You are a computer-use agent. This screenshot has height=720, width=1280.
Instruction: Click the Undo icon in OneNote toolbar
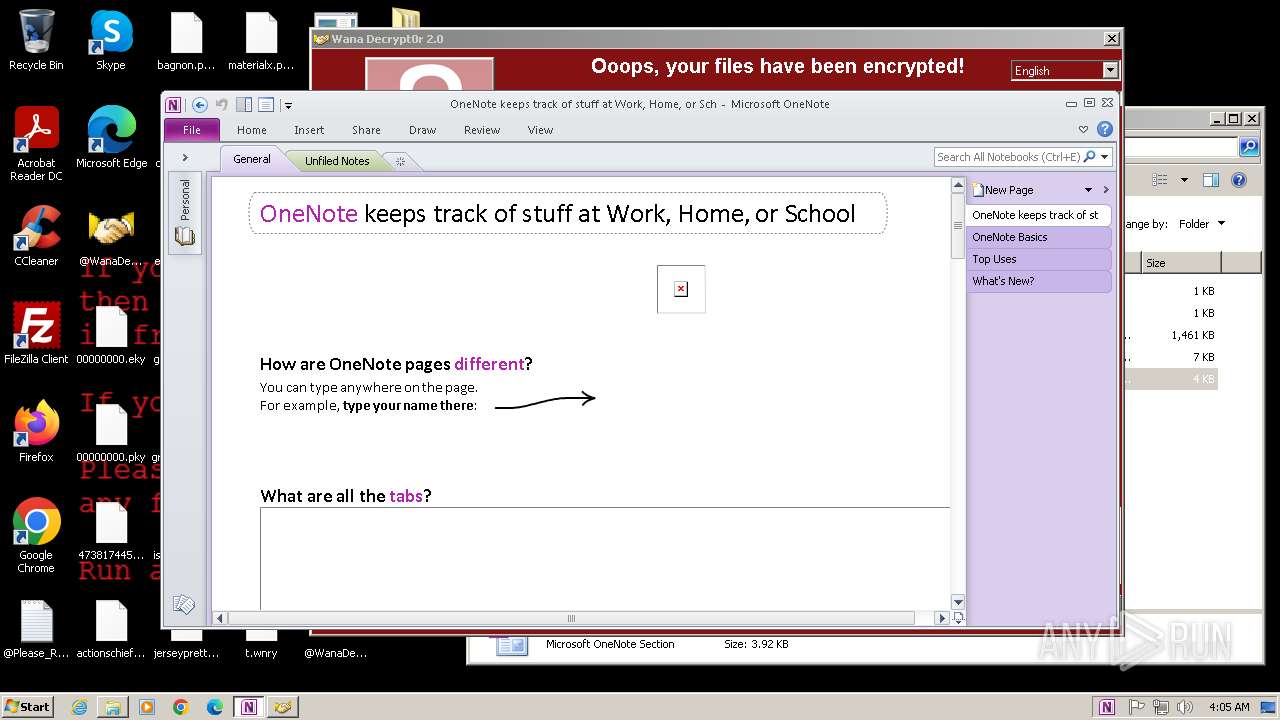222,104
